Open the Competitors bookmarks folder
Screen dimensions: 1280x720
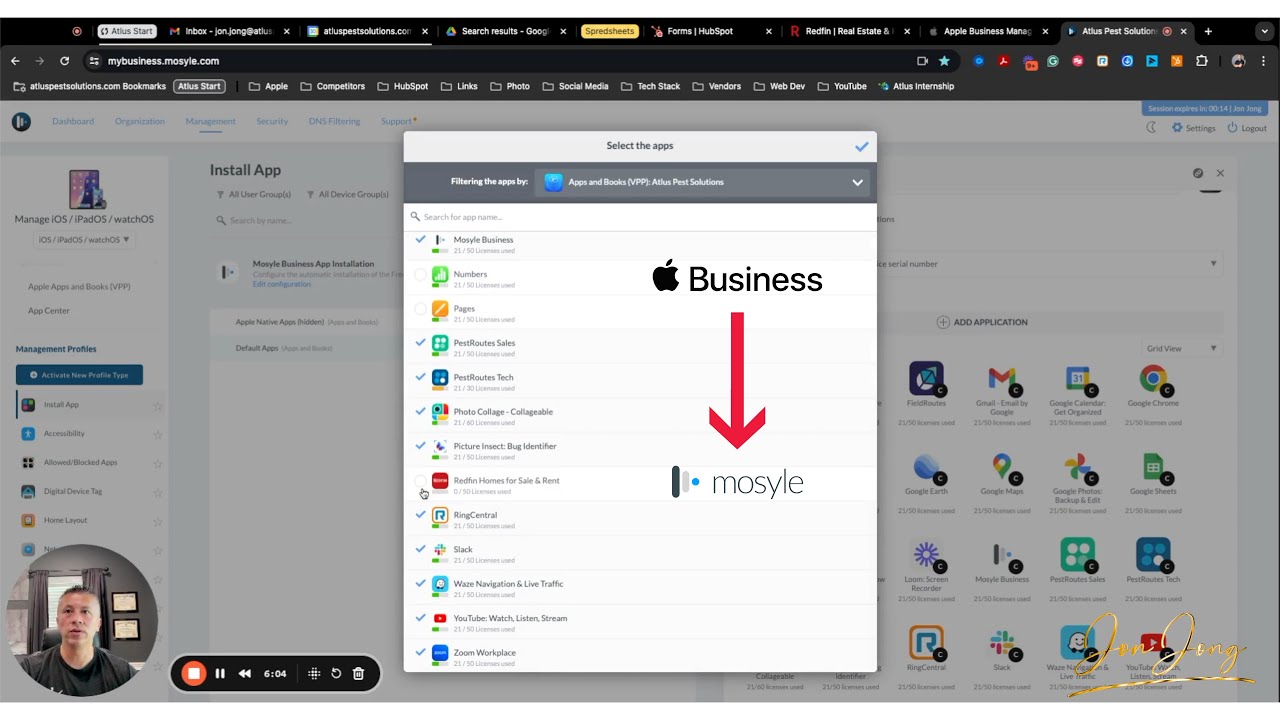pyautogui.click(x=333, y=86)
